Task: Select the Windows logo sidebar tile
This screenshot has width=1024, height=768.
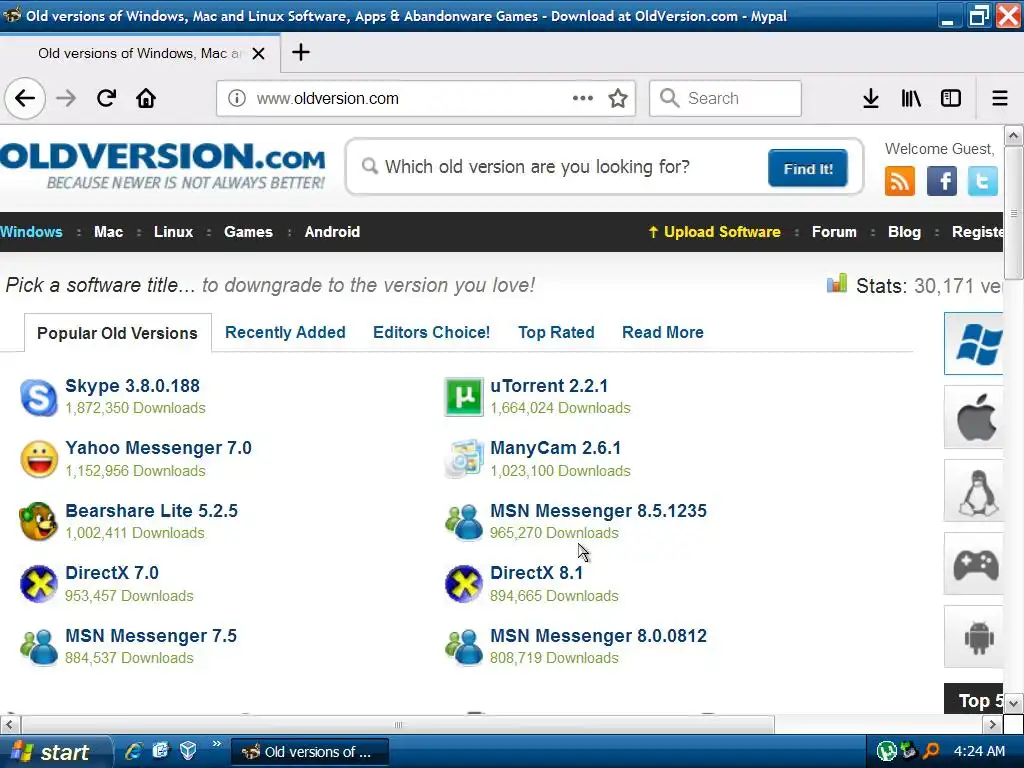Action: [x=974, y=344]
